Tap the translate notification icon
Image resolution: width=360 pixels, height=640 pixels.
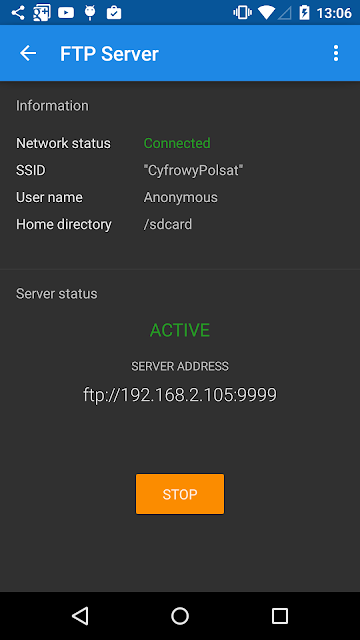42,13
